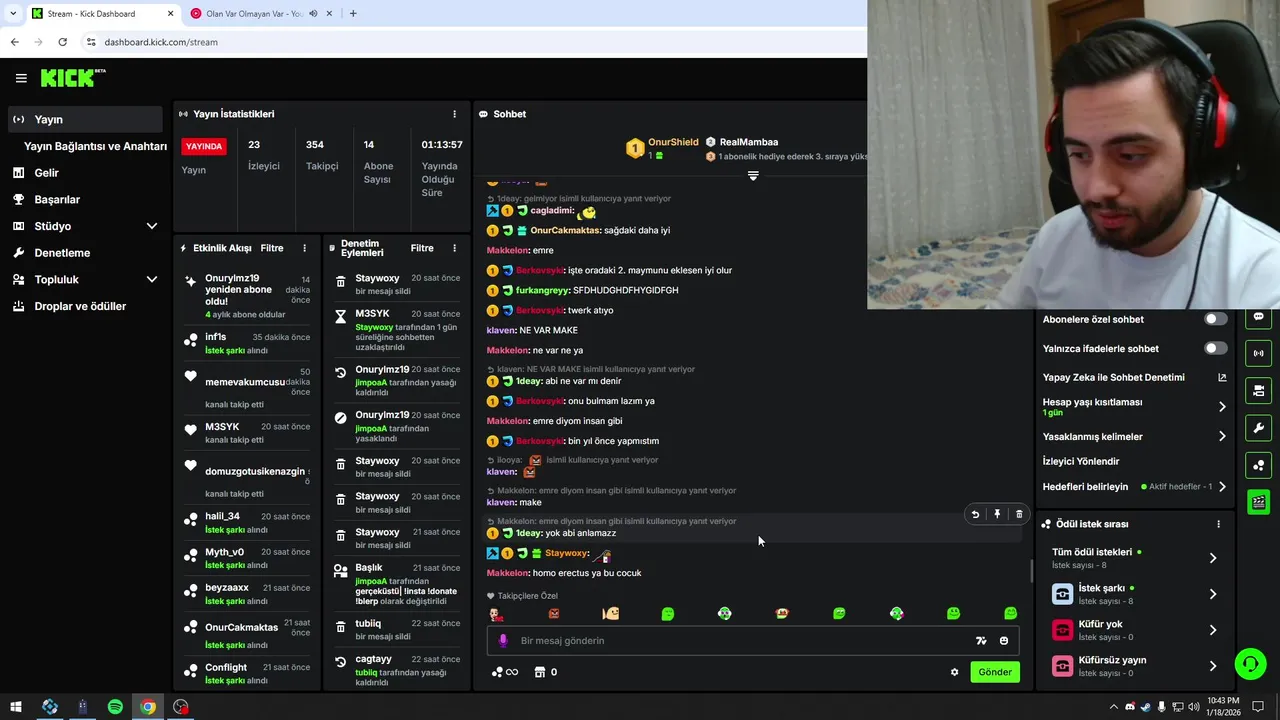The height and width of the screenshot is (720, 1280).
Task: Open the clapperboard clips widget icon
Action: click(1258, 502)
